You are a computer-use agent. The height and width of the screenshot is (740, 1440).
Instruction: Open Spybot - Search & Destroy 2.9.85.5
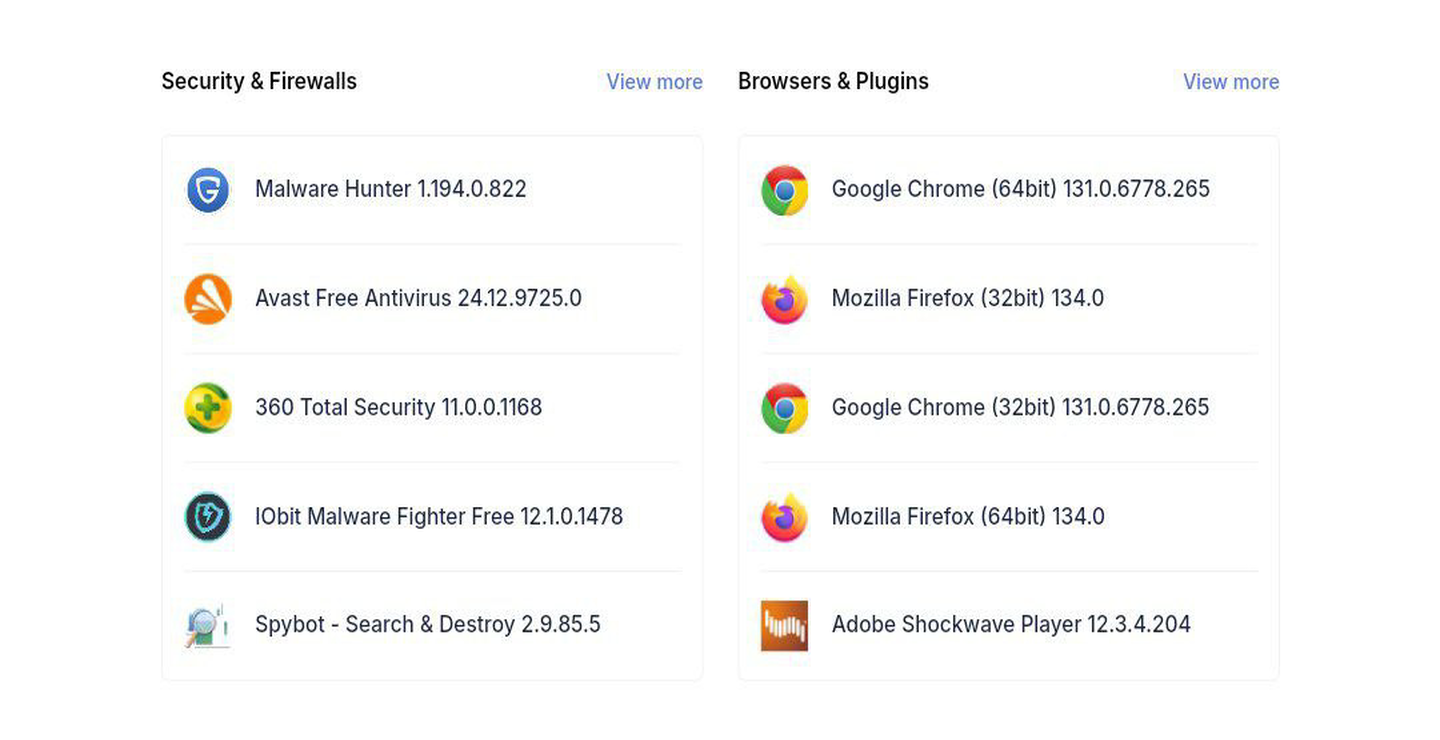(428, 625)
